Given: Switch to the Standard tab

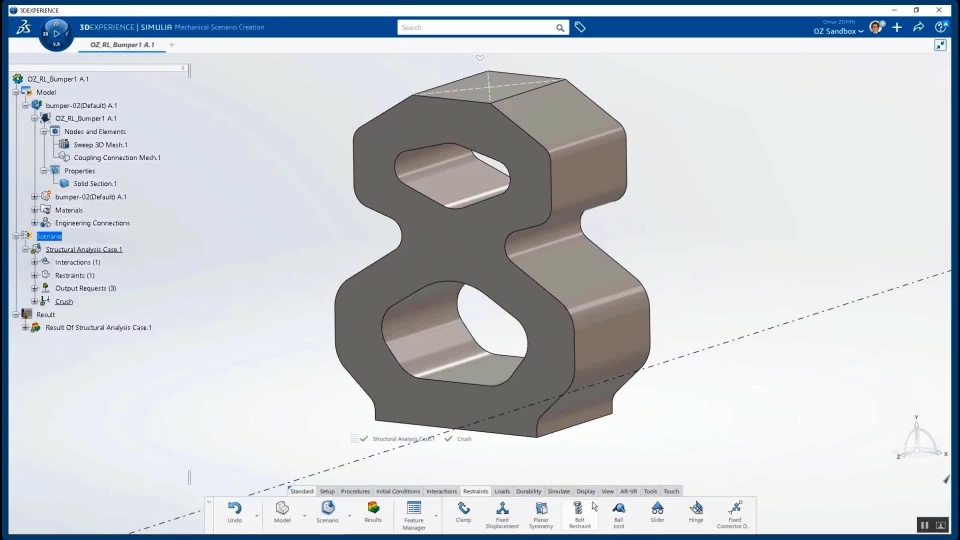Looking at the screenshot, I should click(x=301, y=491).
